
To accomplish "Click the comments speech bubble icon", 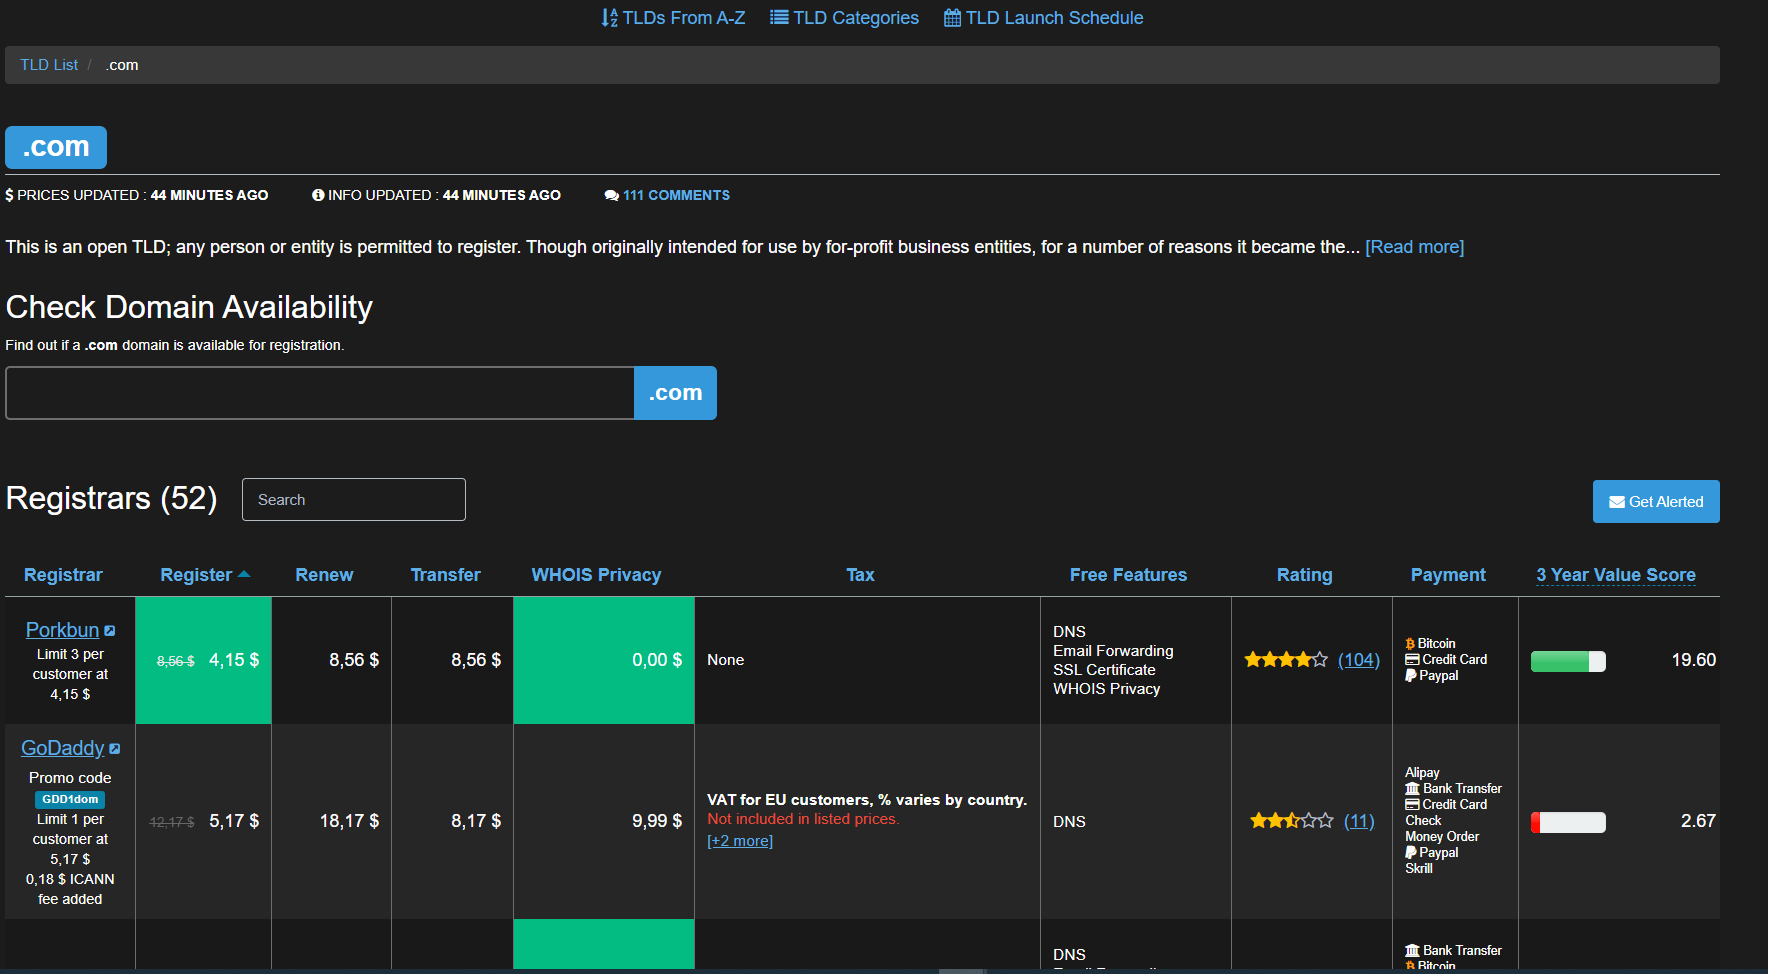I will [611, 195].
